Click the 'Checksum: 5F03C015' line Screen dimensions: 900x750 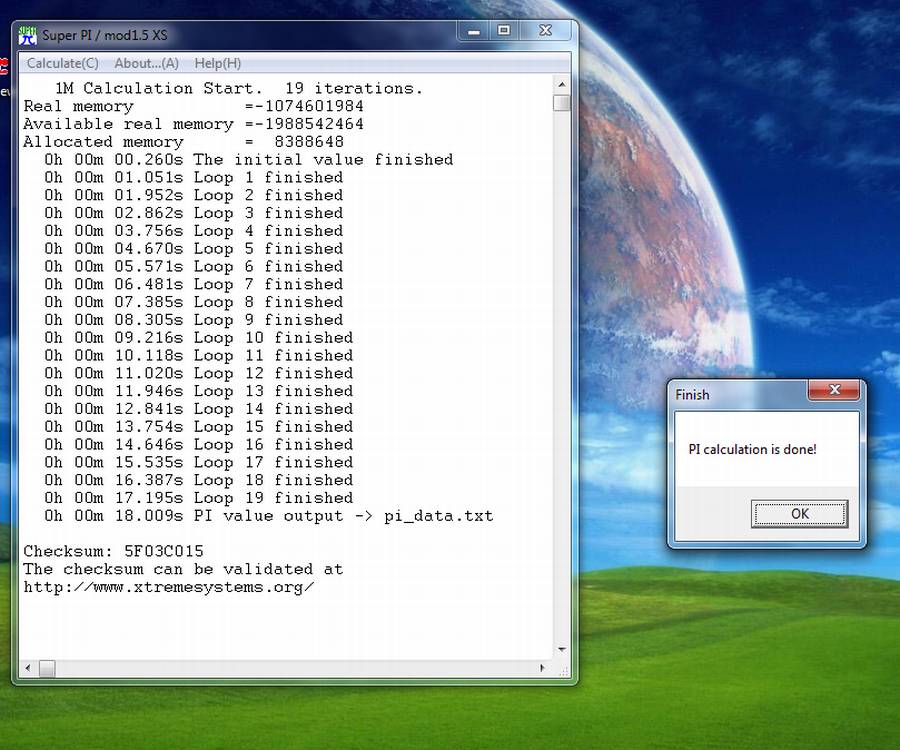[x=114, y=551]
